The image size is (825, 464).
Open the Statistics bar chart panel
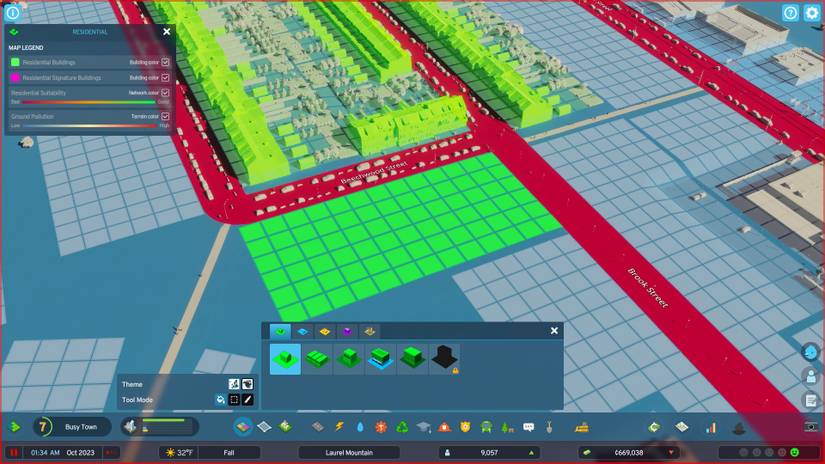pos(711,427)
